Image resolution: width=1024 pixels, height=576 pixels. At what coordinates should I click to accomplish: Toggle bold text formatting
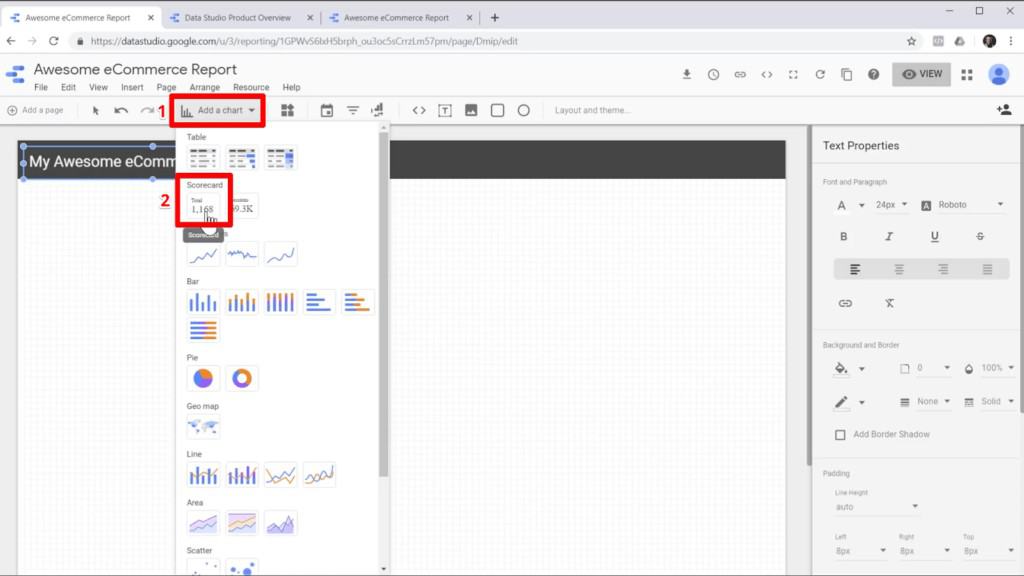[843, 237]
